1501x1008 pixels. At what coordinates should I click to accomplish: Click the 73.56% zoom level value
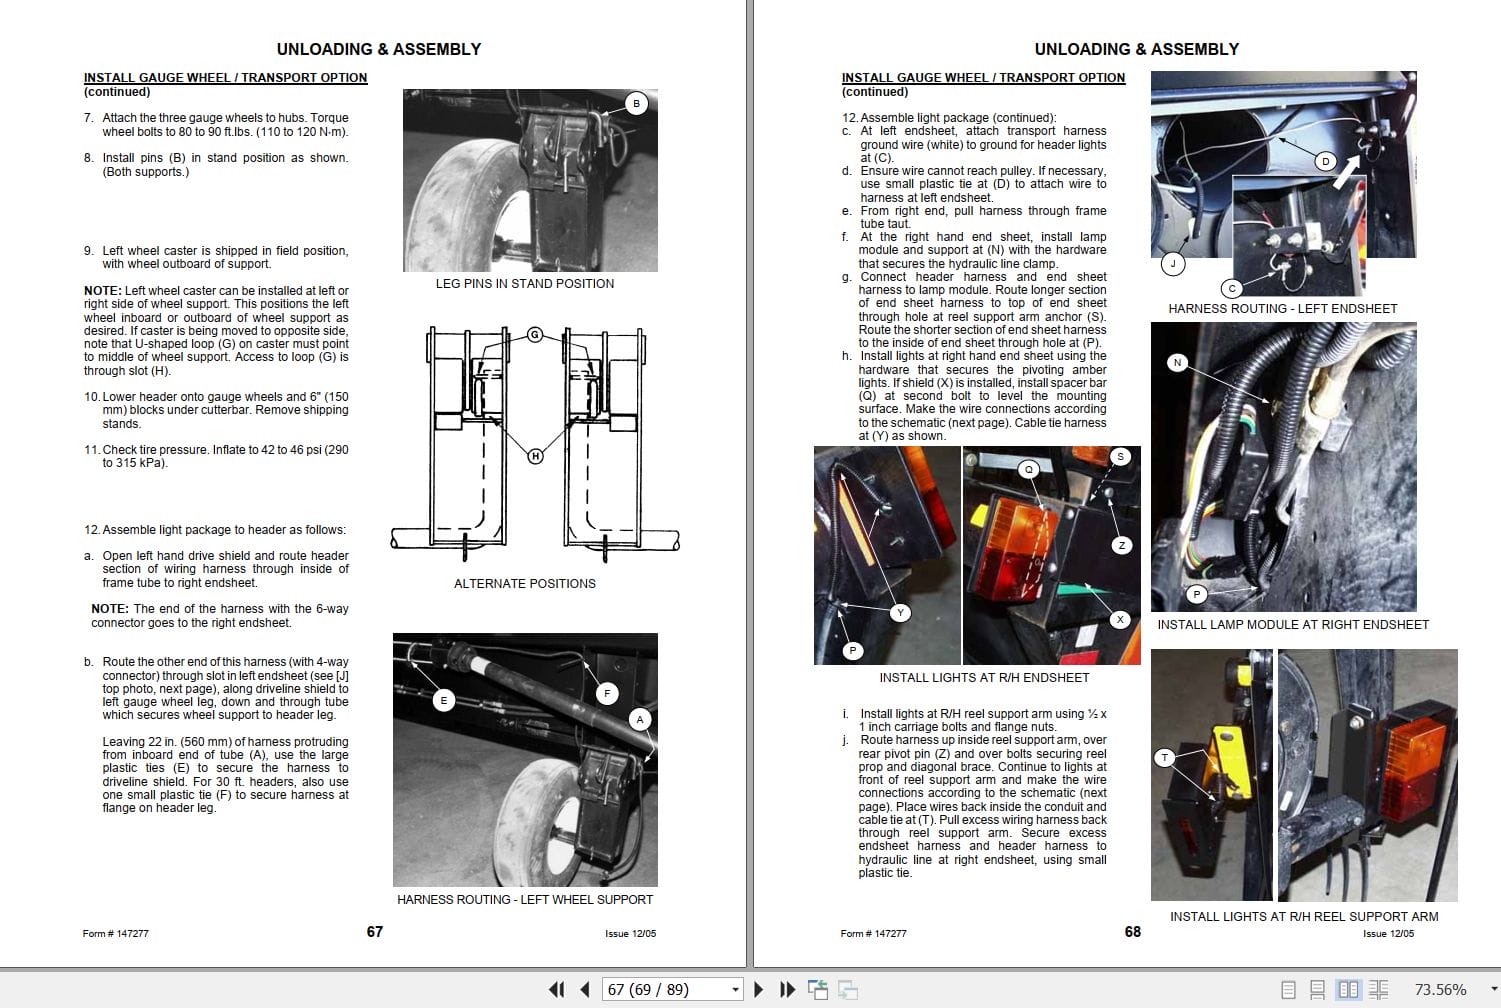[x=1440, y=990]
